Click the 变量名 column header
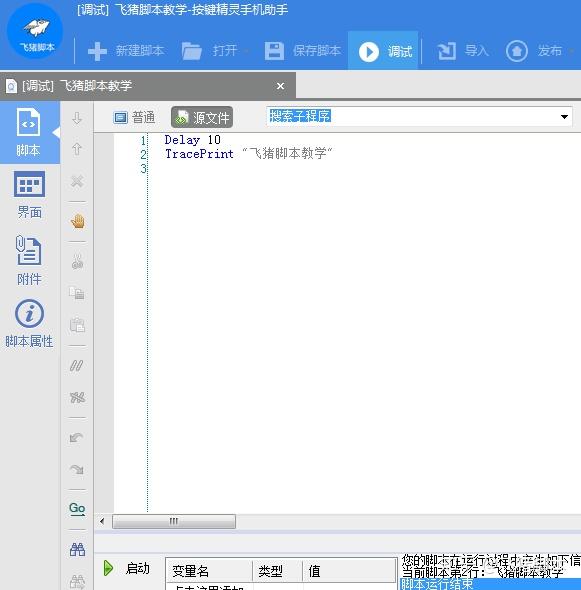Screen dimensions: 581x590 click(x=208, y=571)
